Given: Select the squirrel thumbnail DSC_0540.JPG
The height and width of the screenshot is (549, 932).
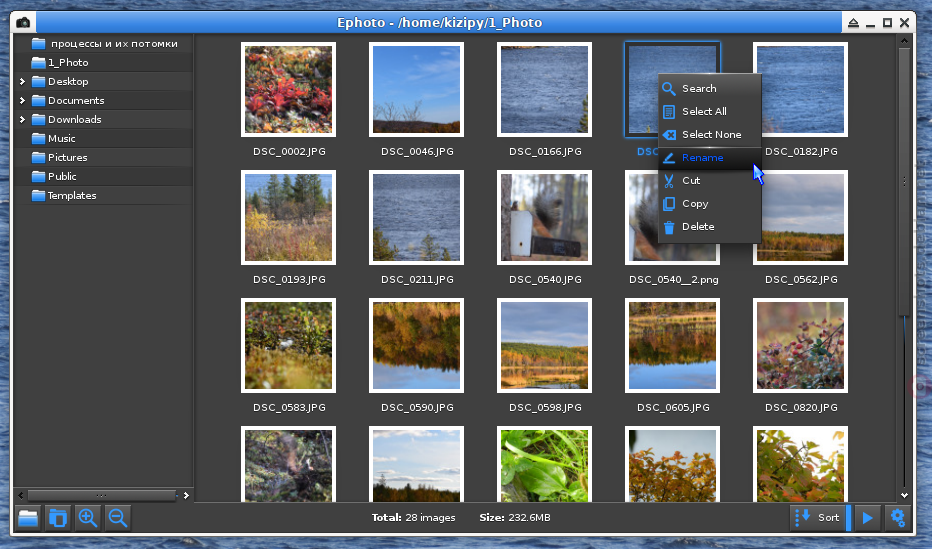Looking at the screenshot, I should [x=544, y=217].
